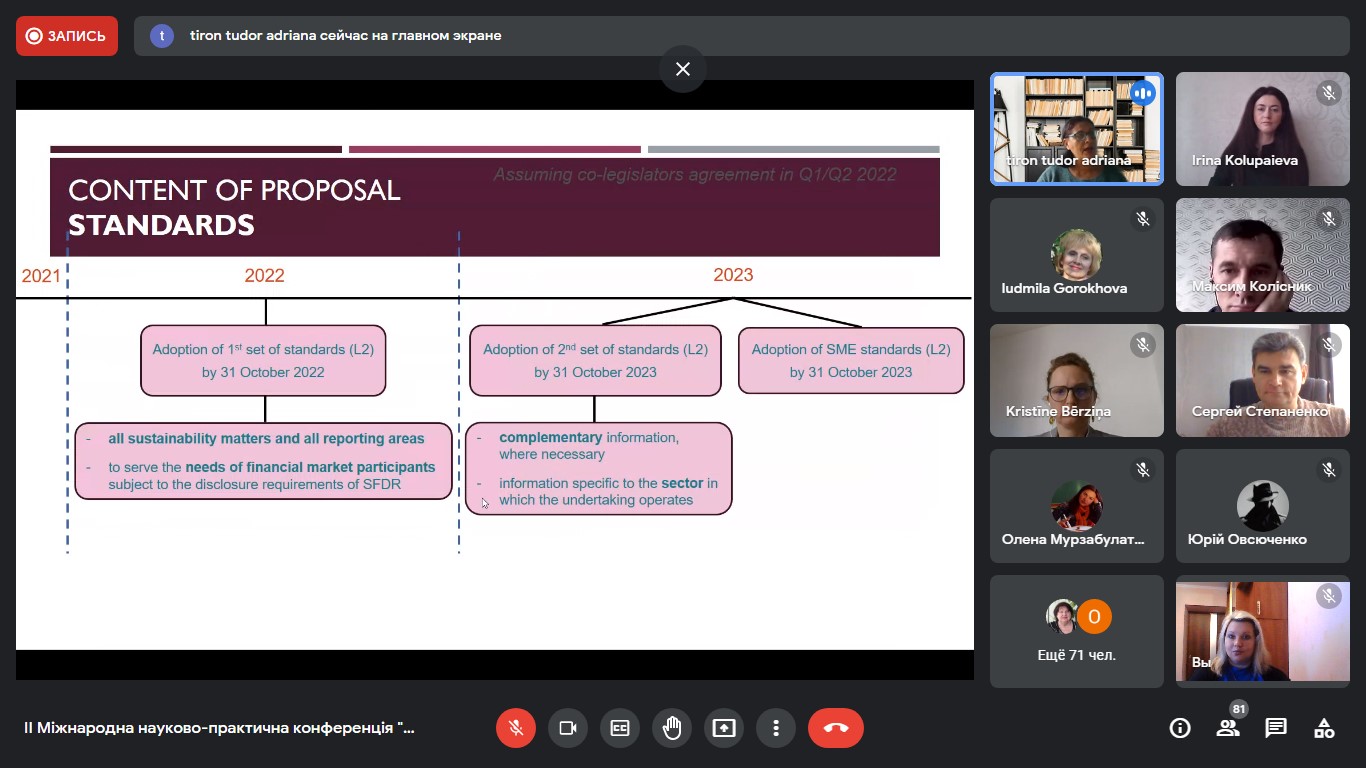Raise hand in the meeting

pos(672,728)
